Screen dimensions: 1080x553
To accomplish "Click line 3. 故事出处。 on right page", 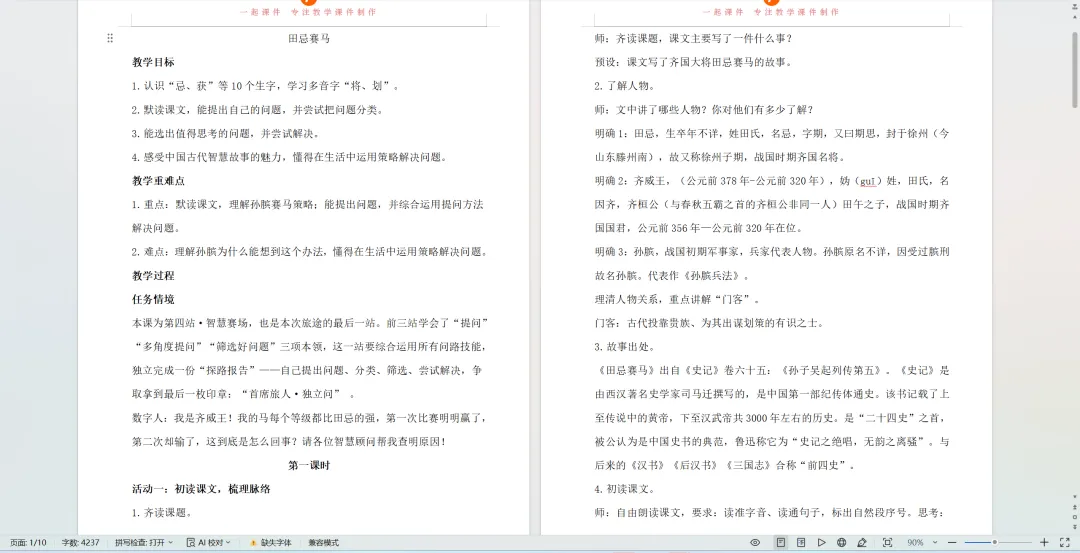I will tap(625, 347).
